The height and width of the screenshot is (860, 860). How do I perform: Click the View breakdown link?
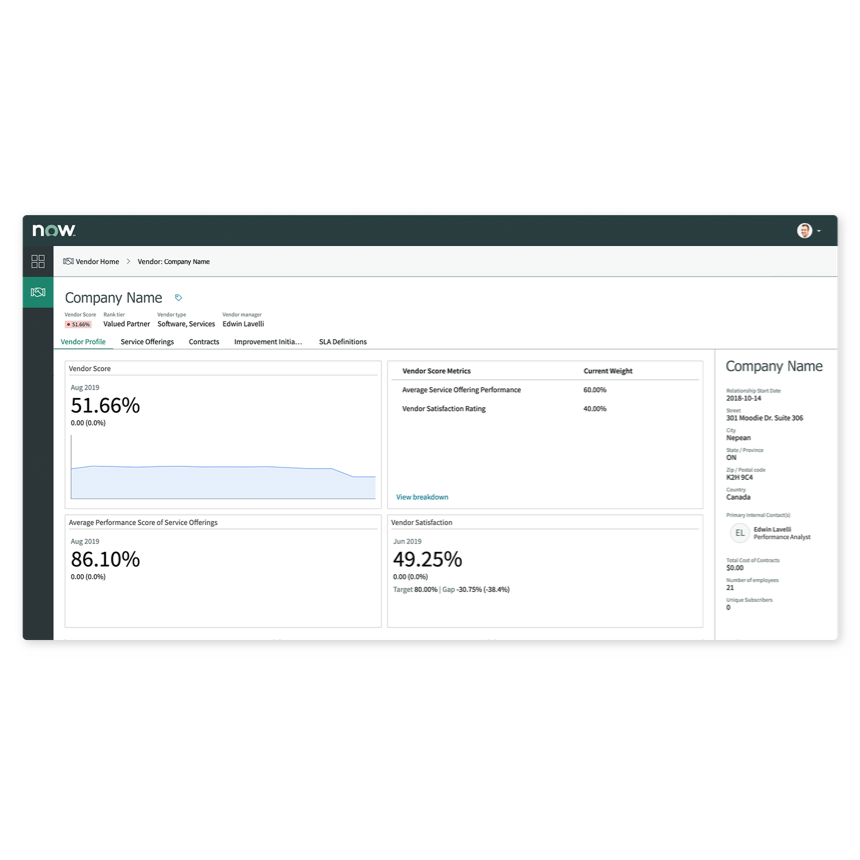[421, 496]
